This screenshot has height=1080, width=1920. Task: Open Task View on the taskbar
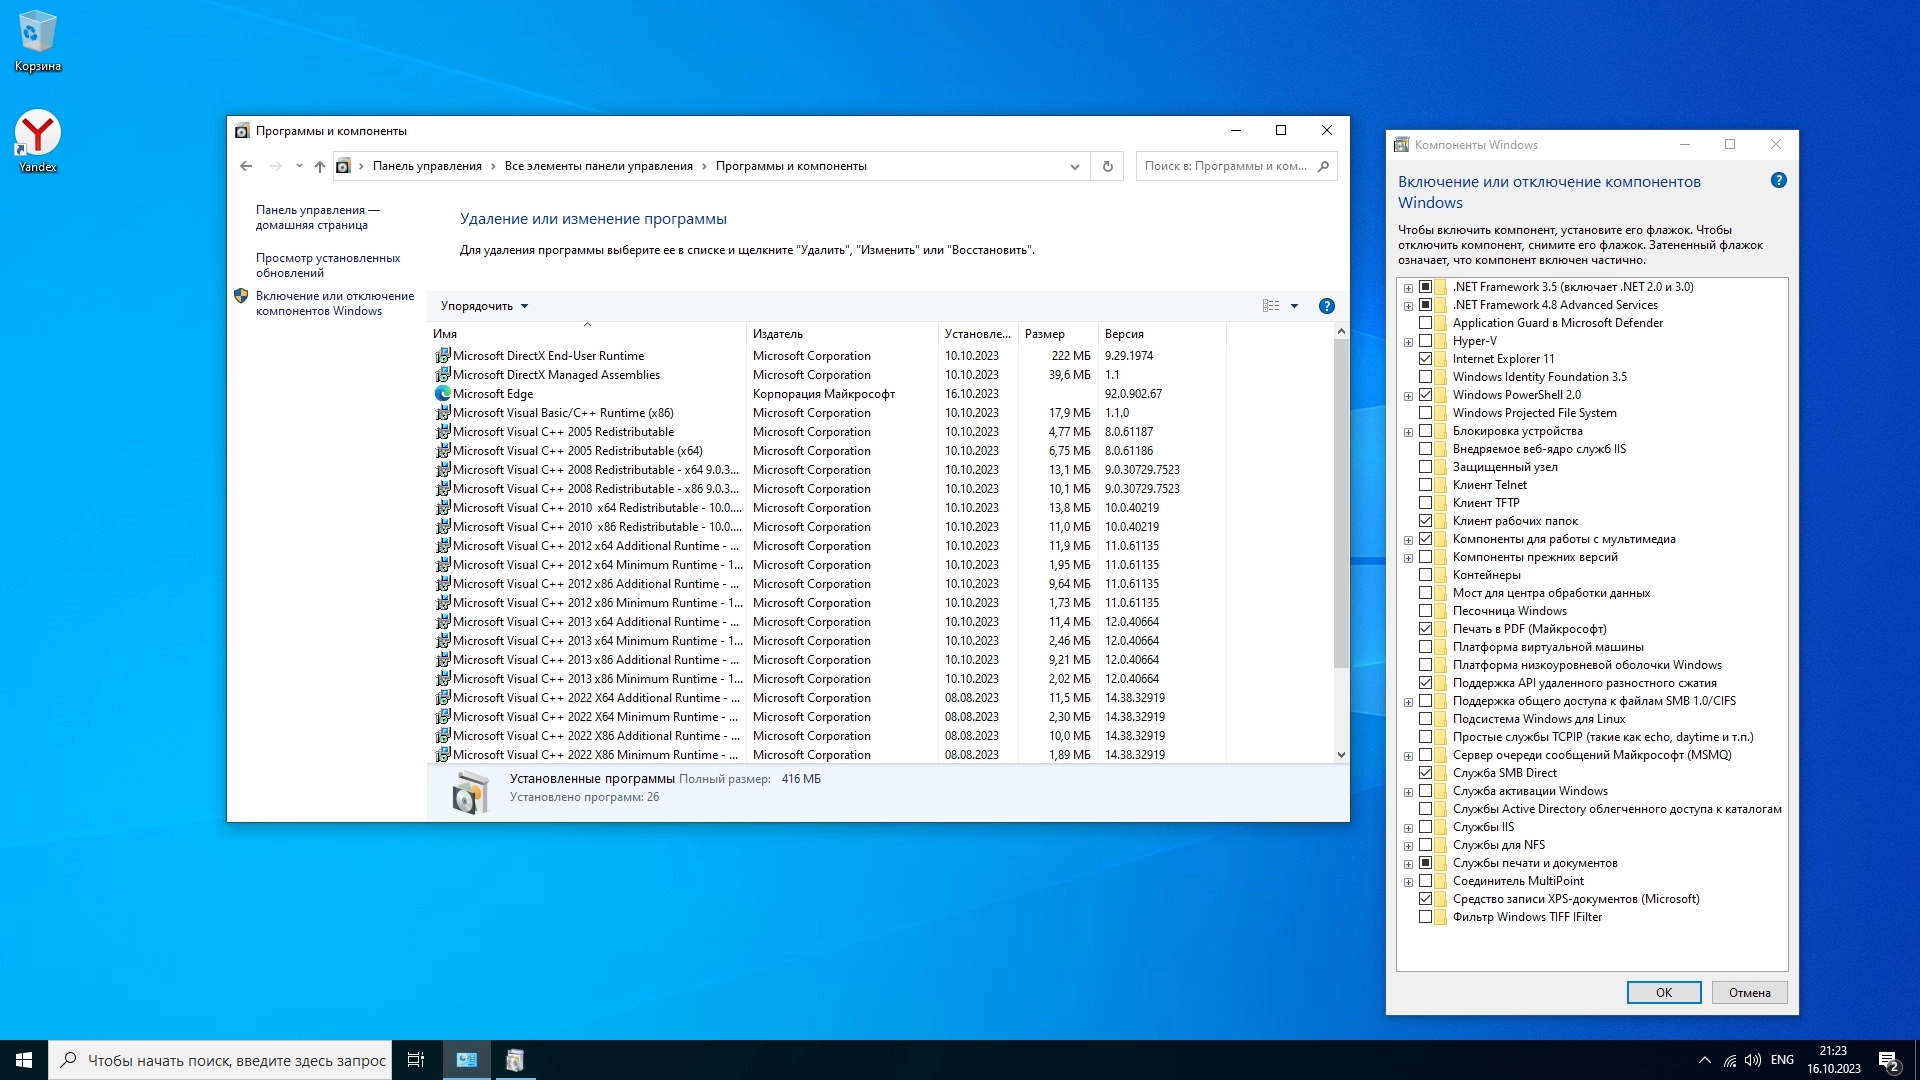416,1060
